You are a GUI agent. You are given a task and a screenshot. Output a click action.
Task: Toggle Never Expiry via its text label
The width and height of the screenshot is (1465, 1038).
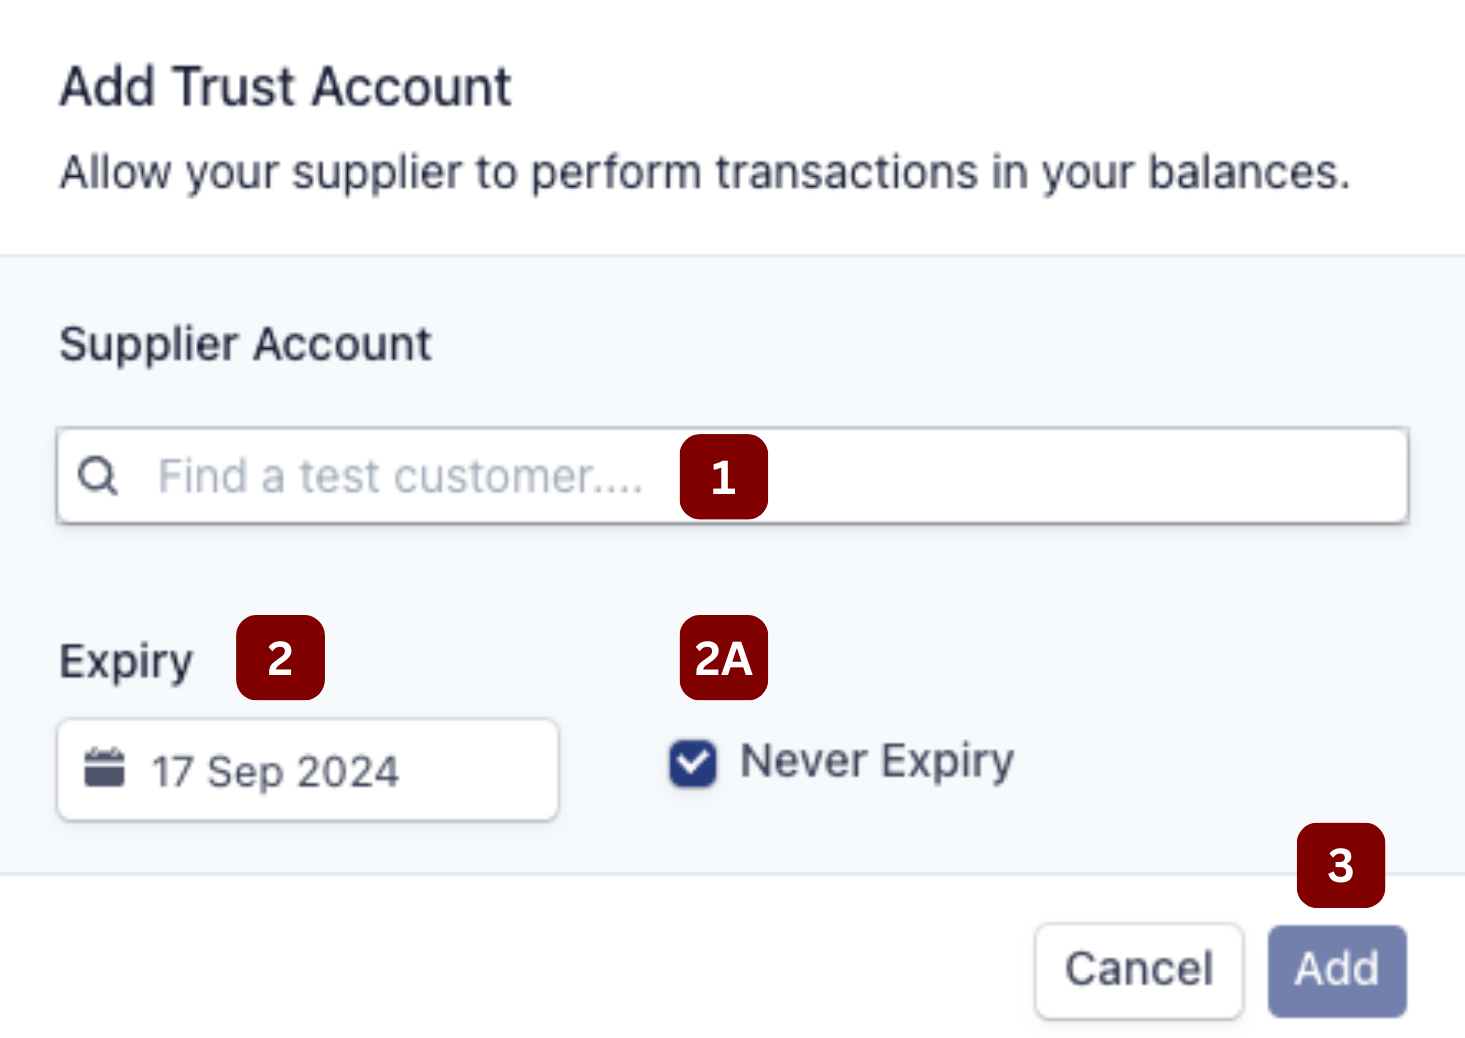(x=875, y=761)
